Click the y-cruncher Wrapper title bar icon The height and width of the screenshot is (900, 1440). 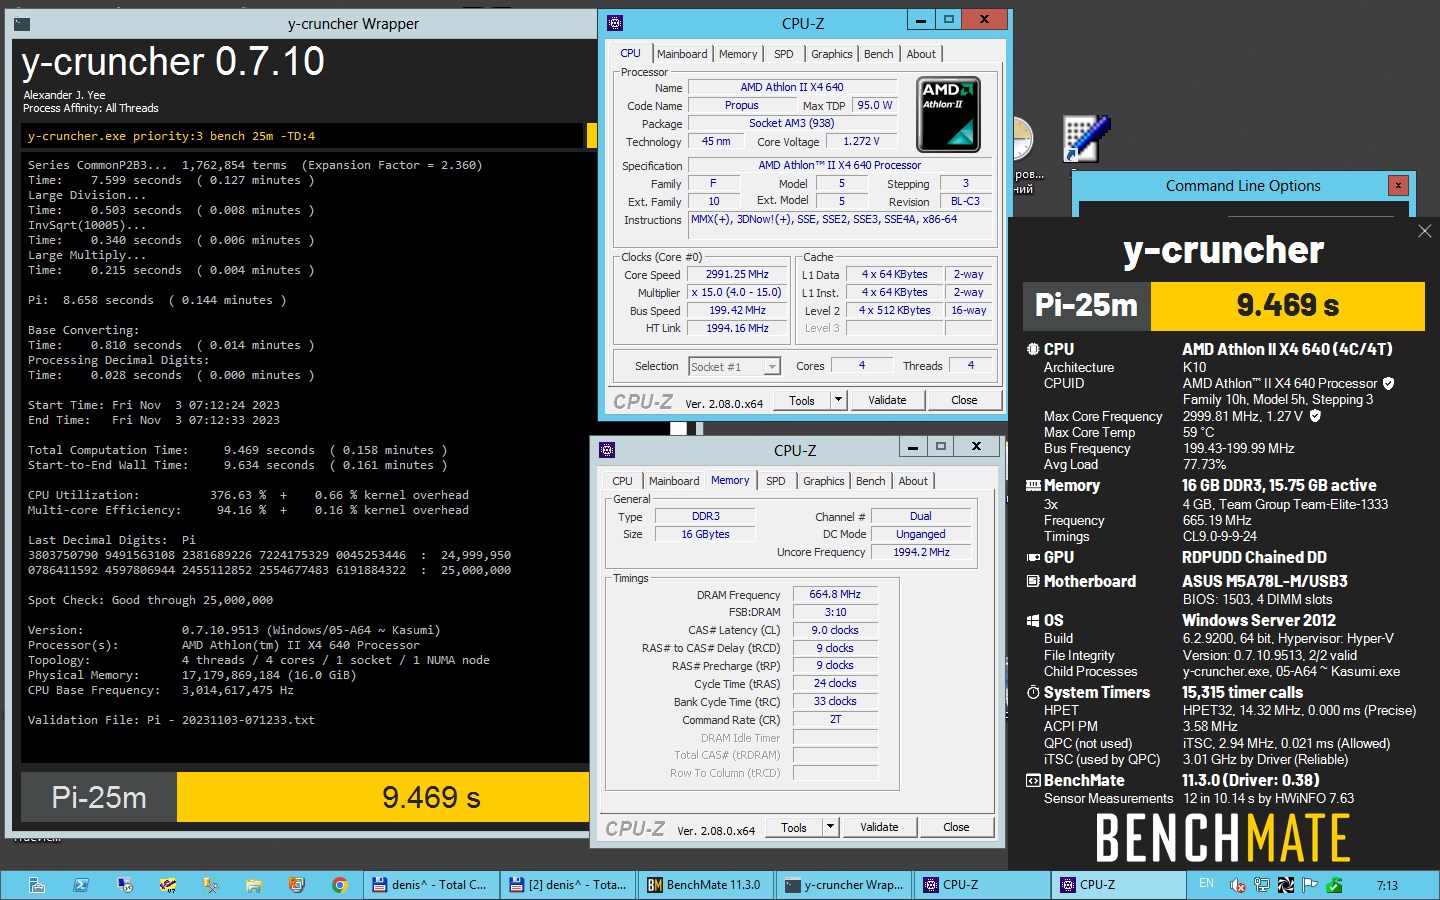[22, 23]
